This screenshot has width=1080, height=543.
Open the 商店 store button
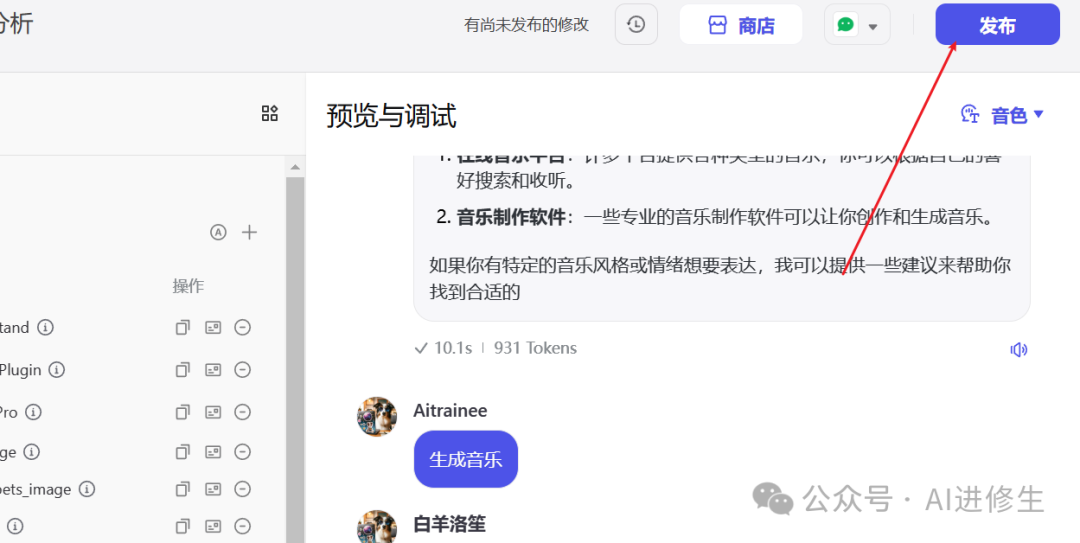[x=741, y=25]
